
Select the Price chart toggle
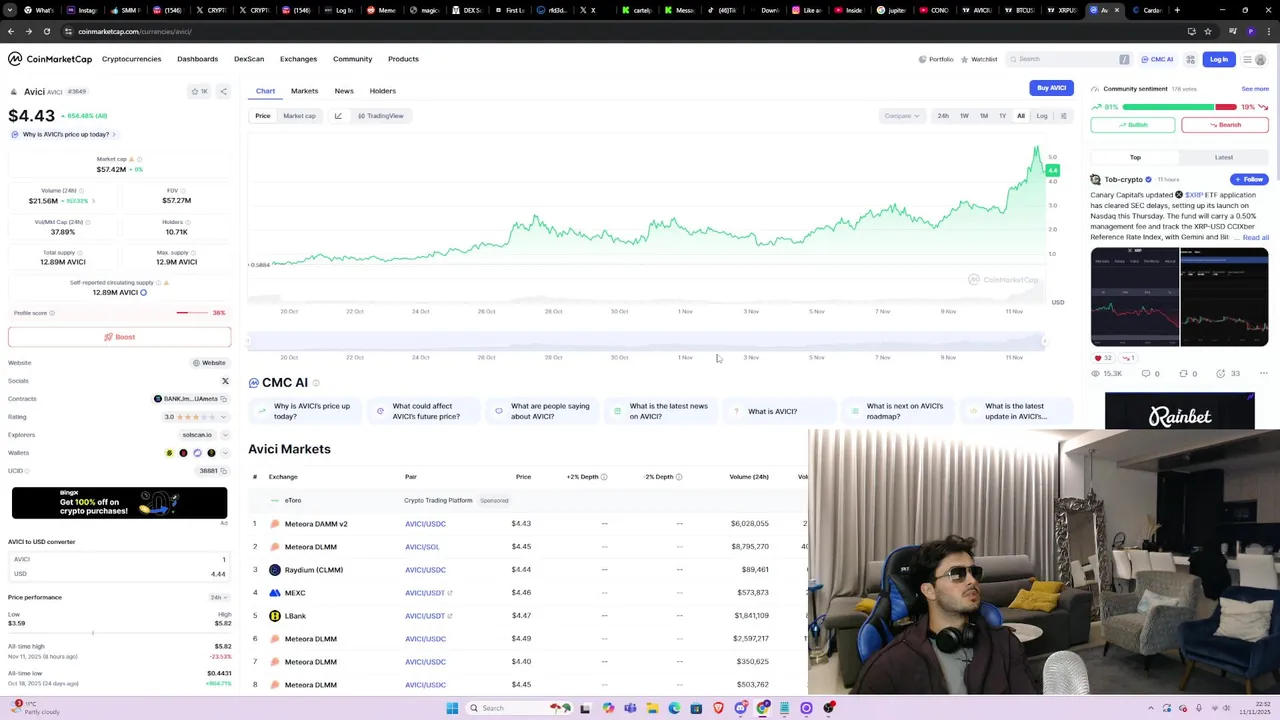pos(262,116)
